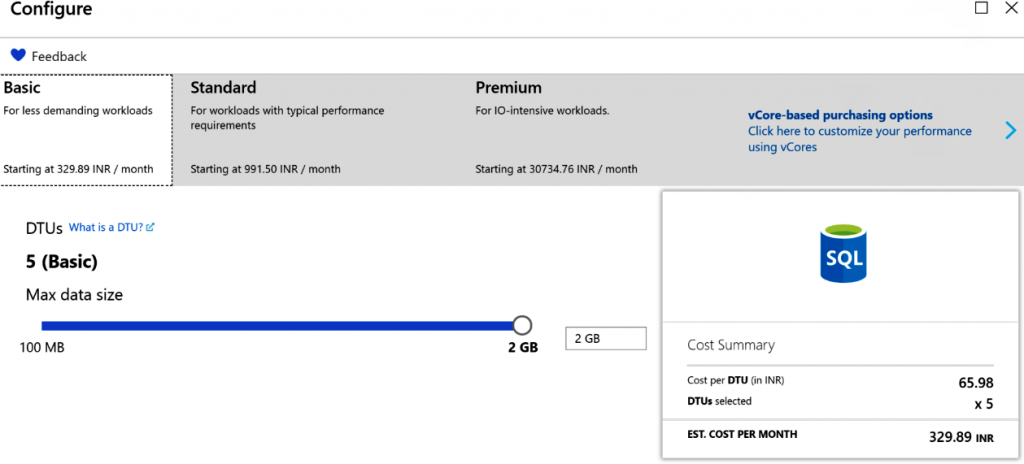Screen dimensions: 1024x464
Task: Click the external link icon beside DTU help
Action: click(x=150, y=228)
